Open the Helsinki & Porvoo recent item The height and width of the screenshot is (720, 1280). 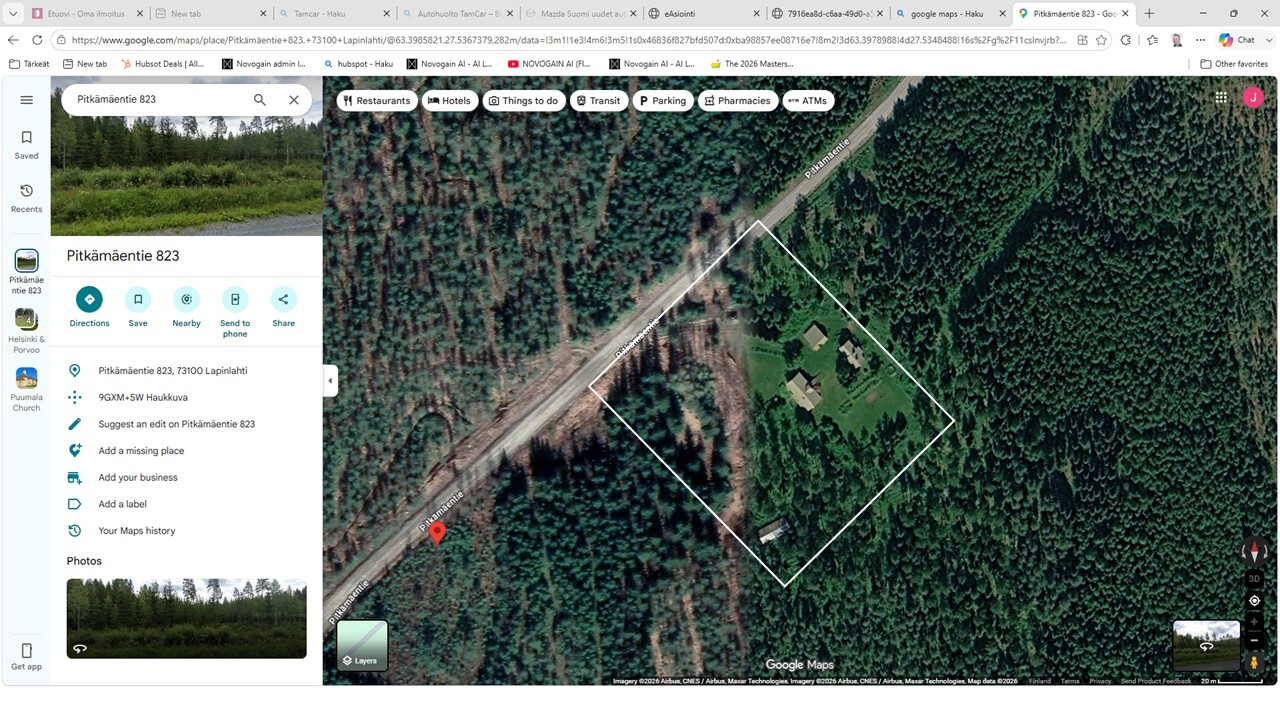coord(27,331)
